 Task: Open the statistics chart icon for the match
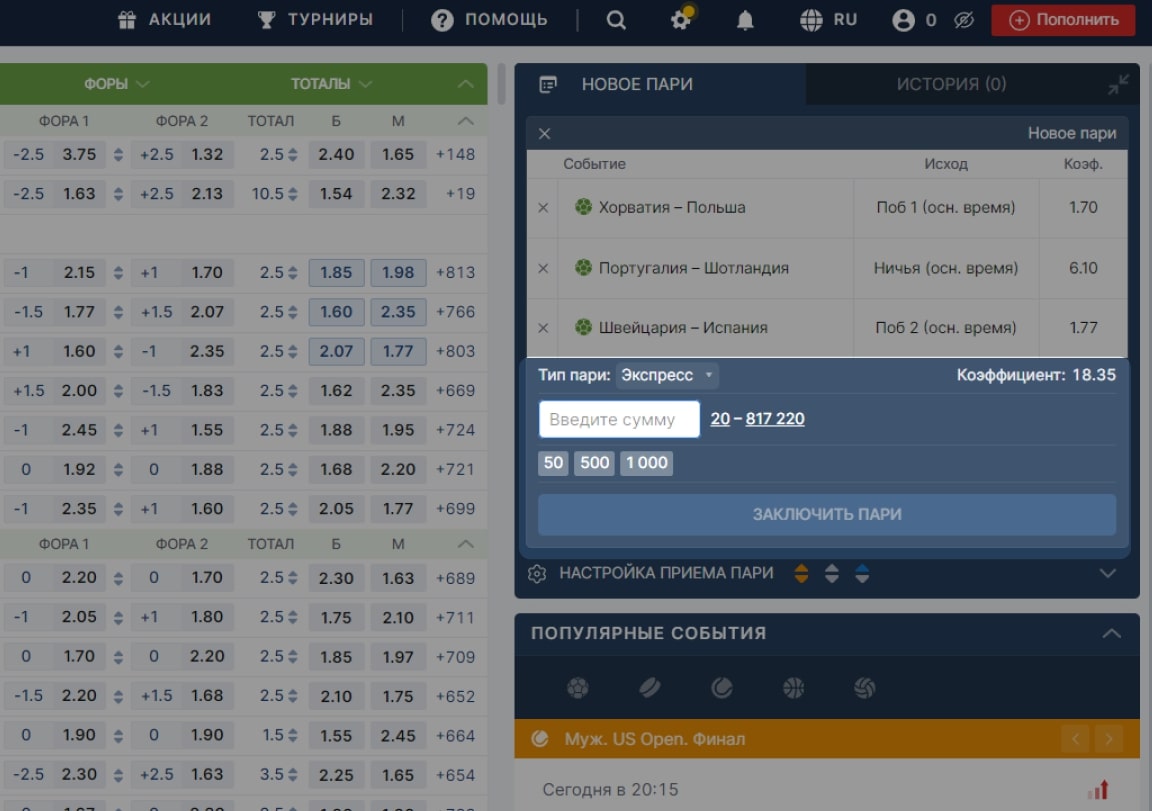coord(1098,790)
